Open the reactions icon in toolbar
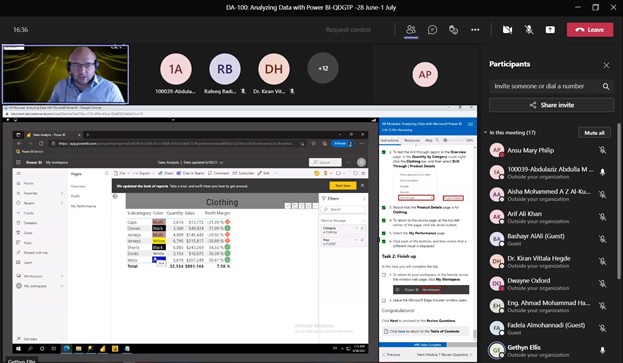This screenshot has height=363, width=623. click(453, 30)
